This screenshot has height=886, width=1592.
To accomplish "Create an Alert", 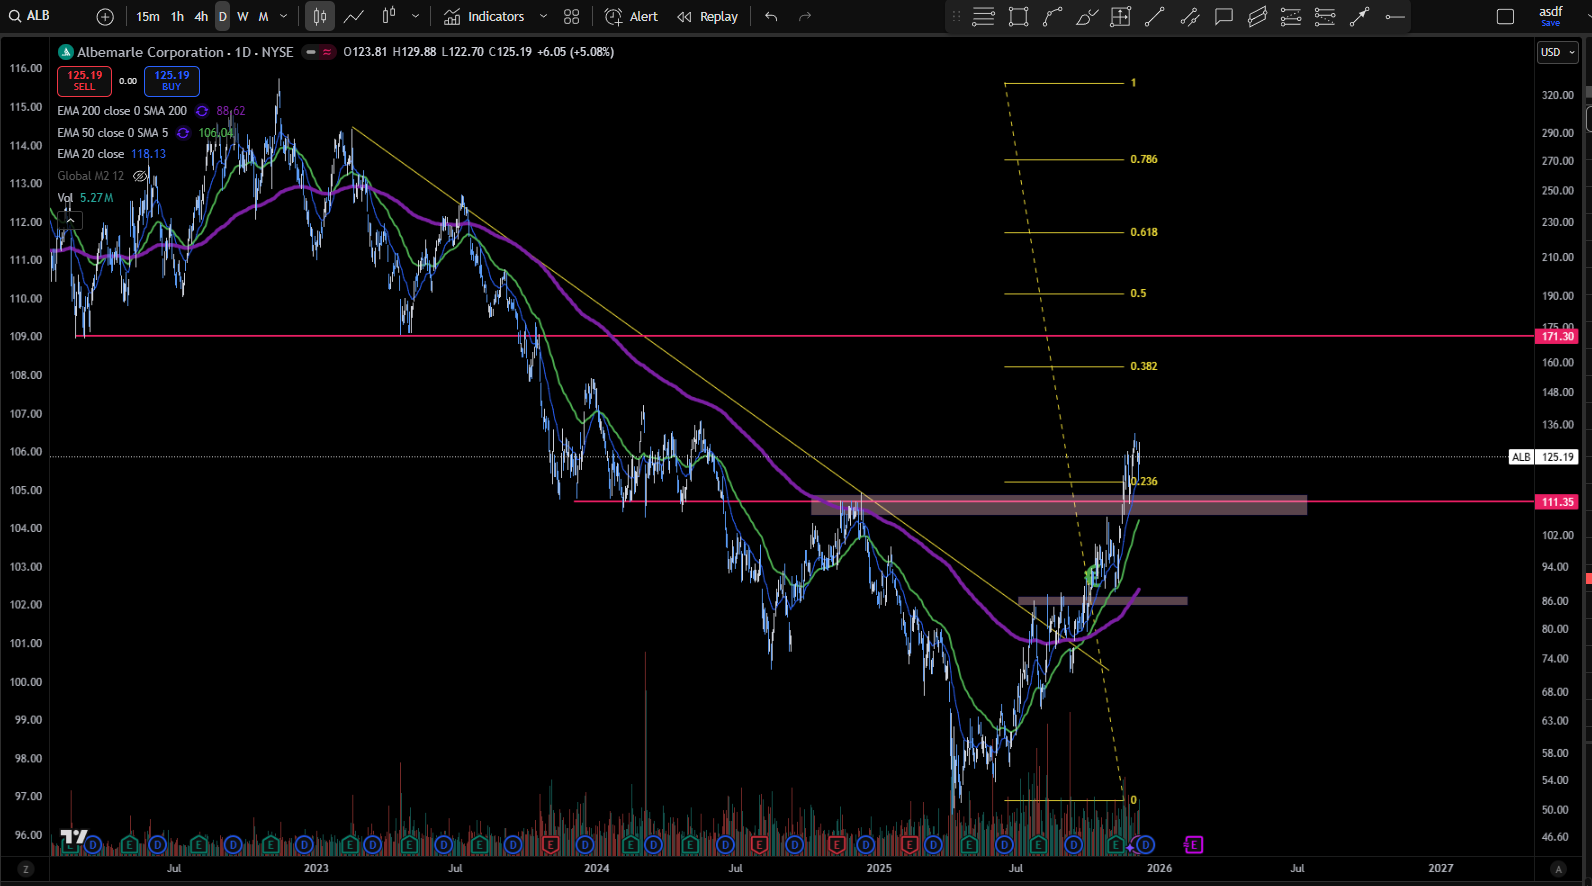I will click(x=631, y=16).
